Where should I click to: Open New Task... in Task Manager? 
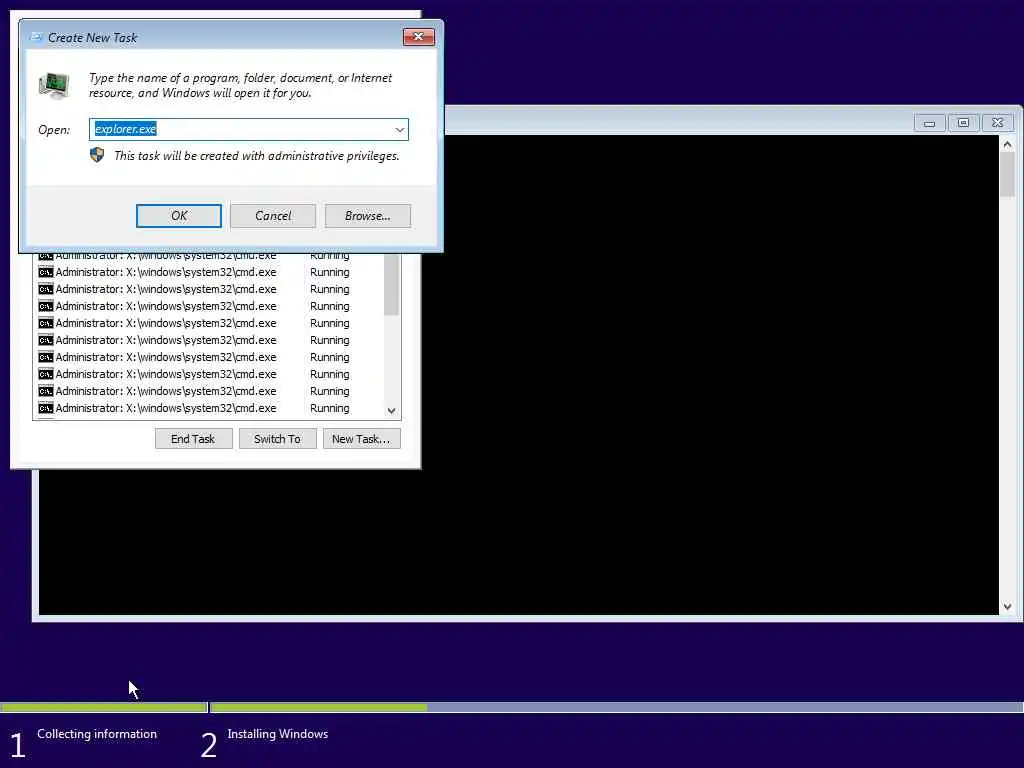[361, 439]
